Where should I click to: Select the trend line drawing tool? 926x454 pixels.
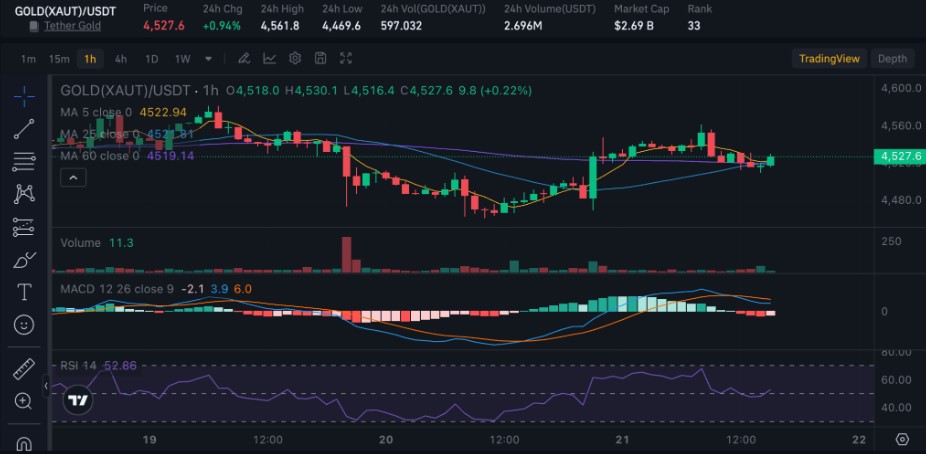coord(24,129)
